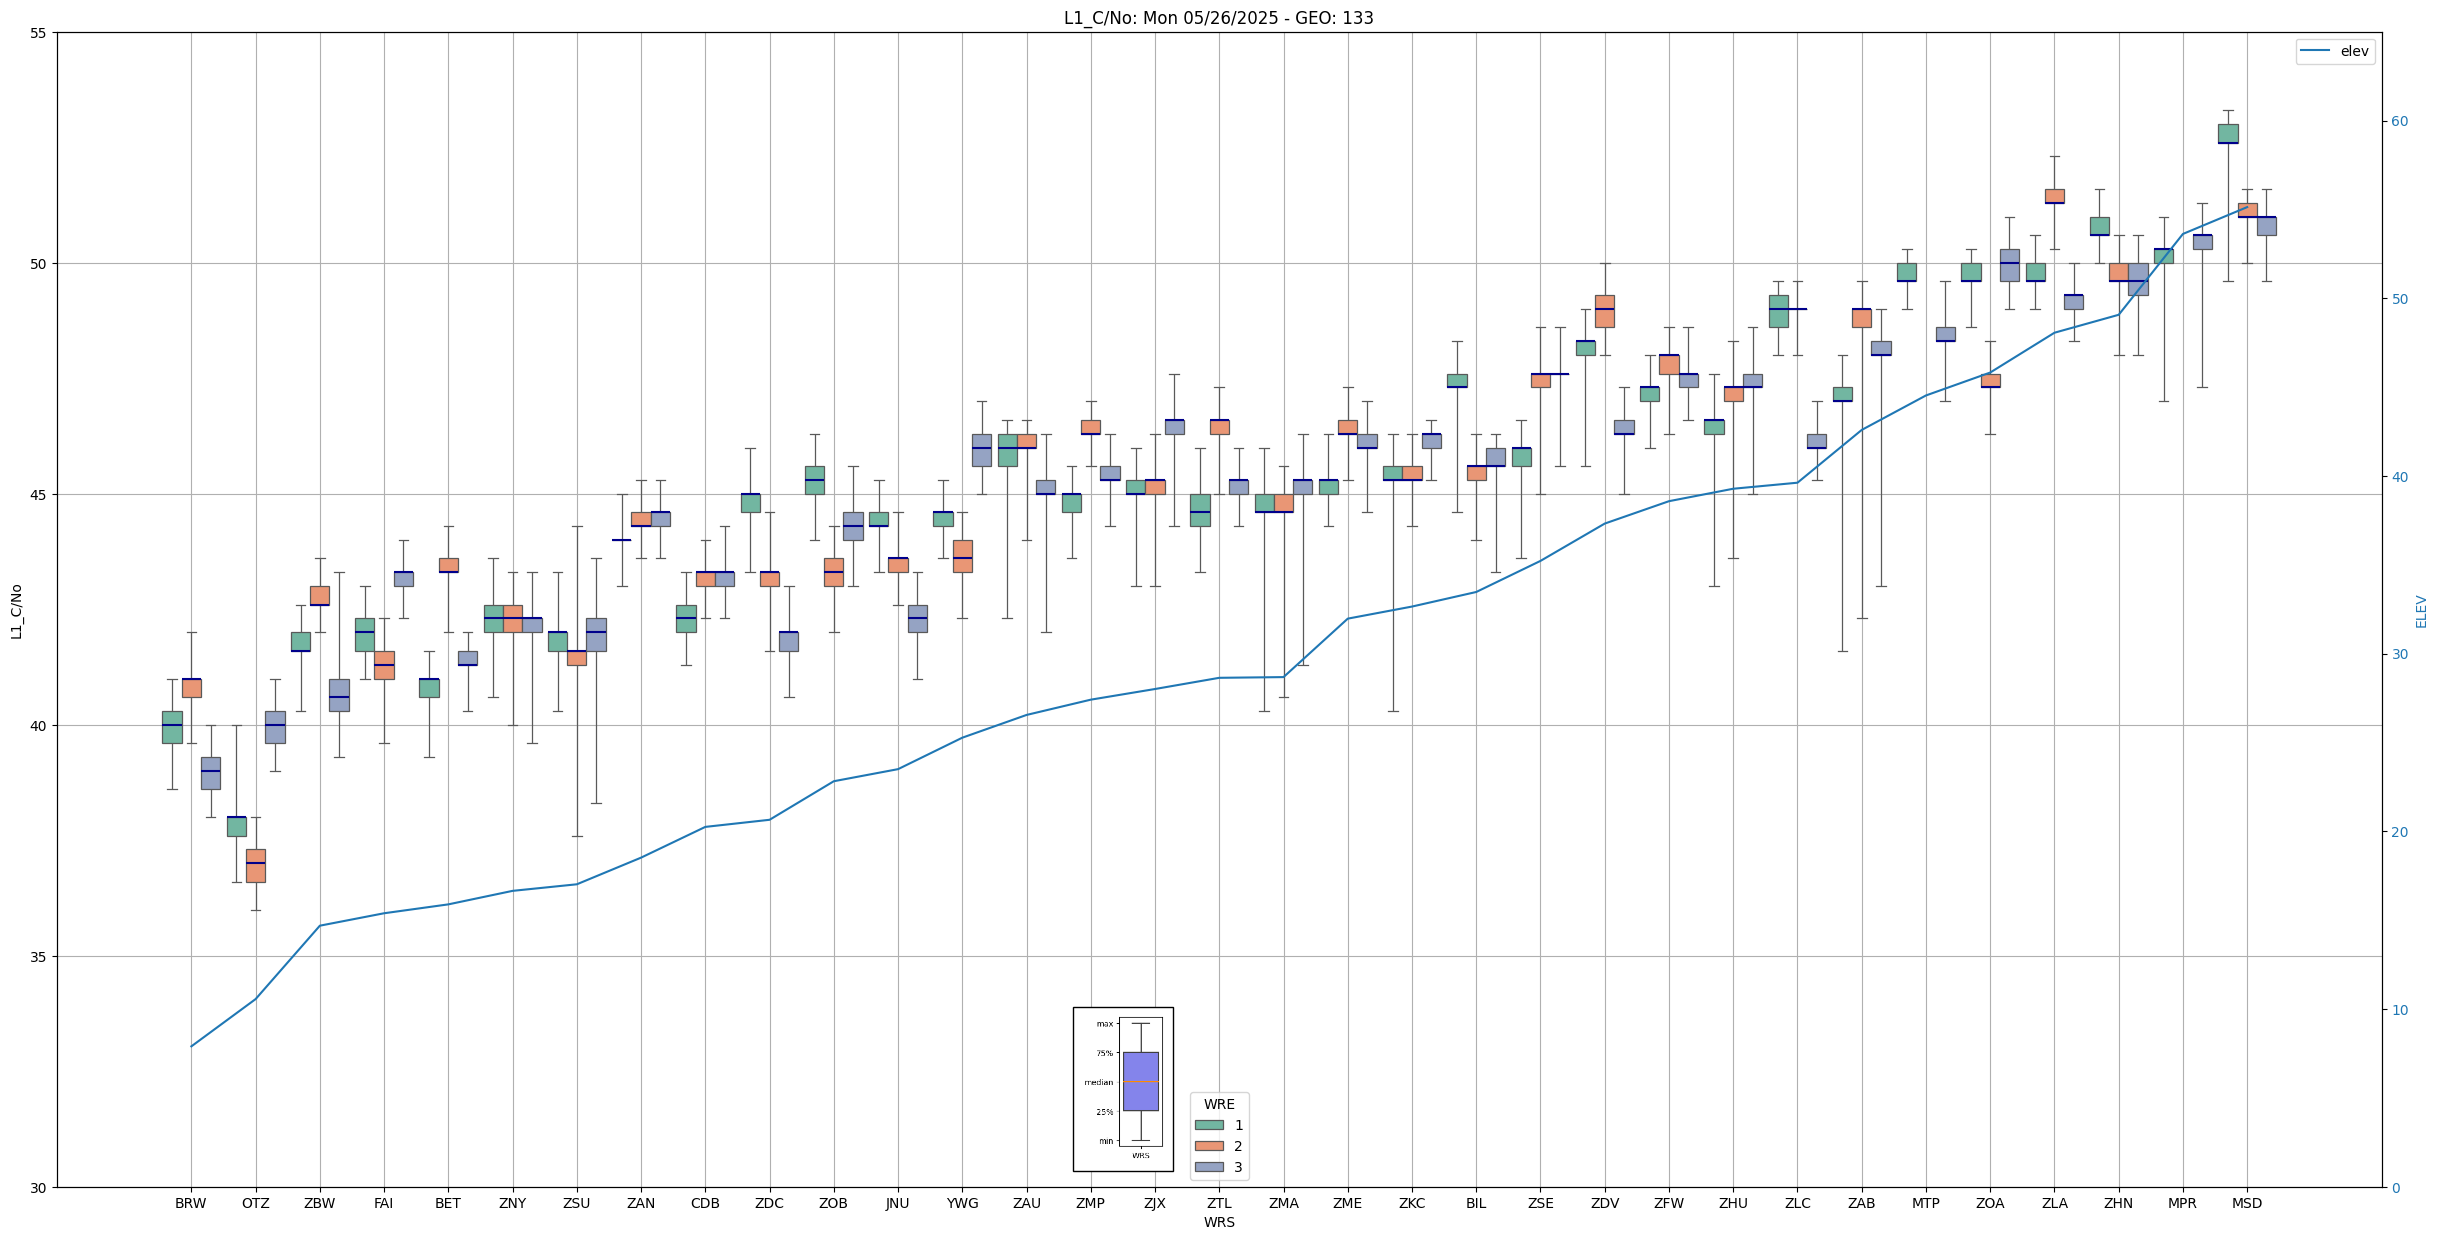Click the orange WRE 2 legend swatch
This screenshot has width=2438, height=1240.
click(1208, 1146)
